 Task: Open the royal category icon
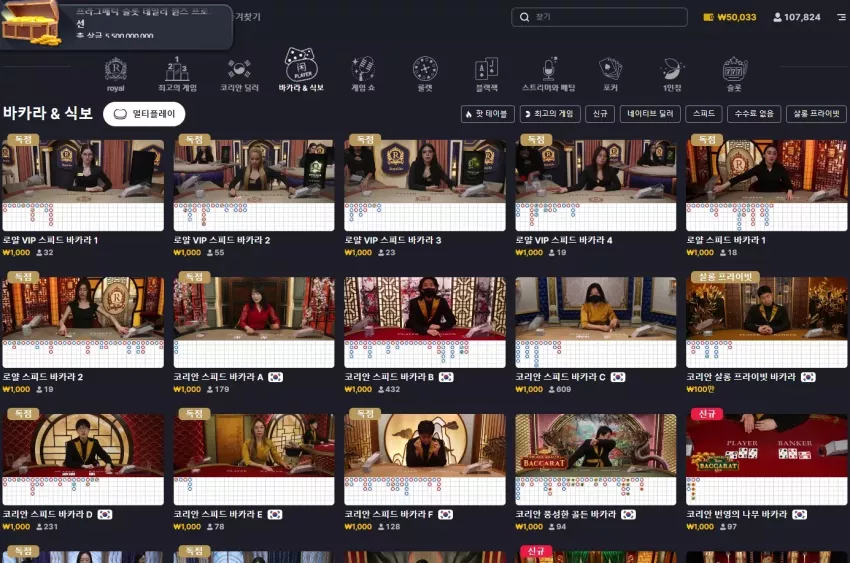click(x=115, y=70)
